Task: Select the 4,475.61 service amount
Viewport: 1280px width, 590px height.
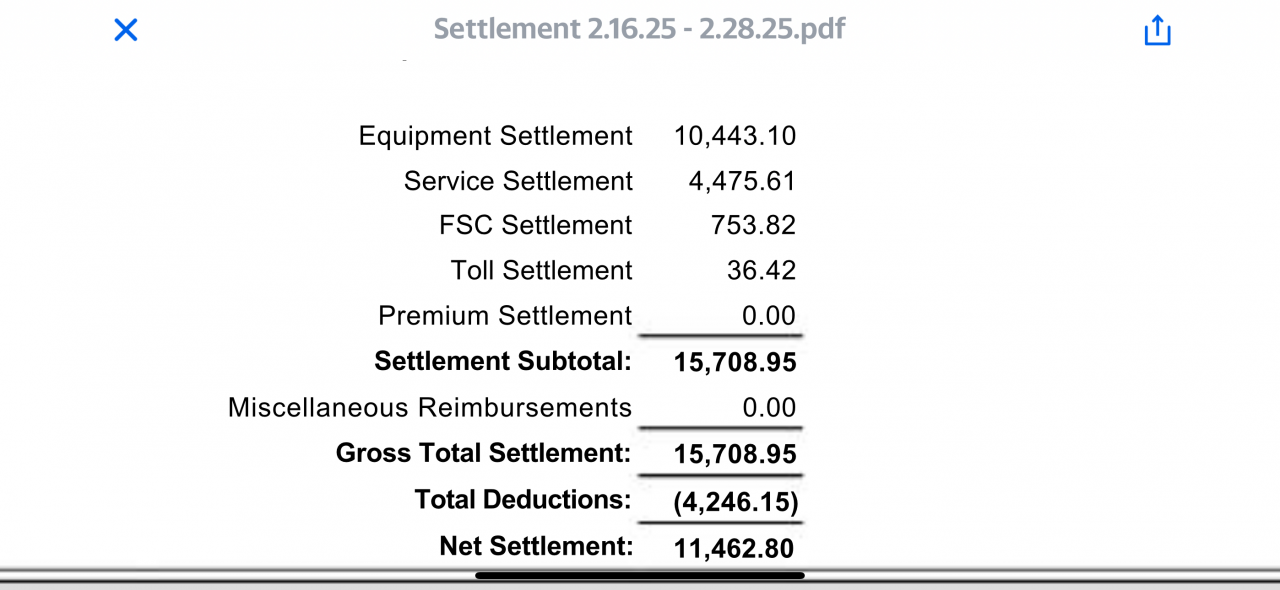Action: (x=742, y=181)
